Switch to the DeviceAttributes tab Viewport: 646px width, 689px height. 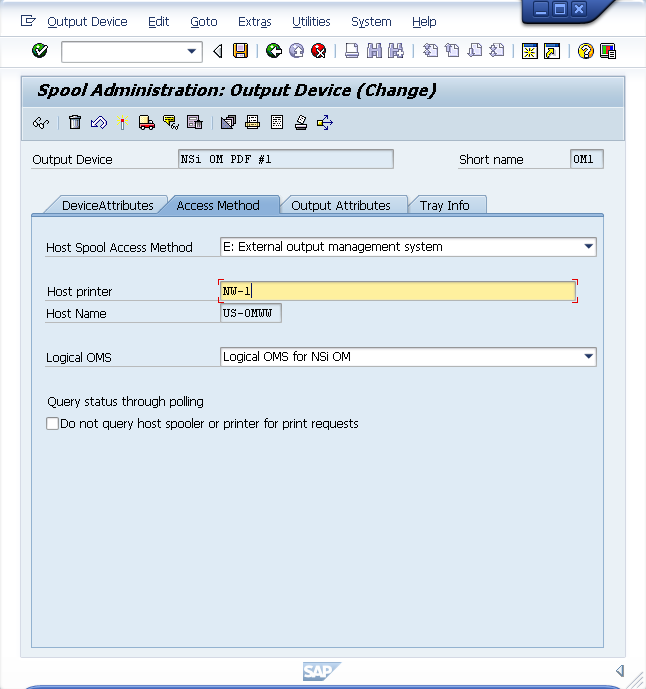tap(108, 206)
